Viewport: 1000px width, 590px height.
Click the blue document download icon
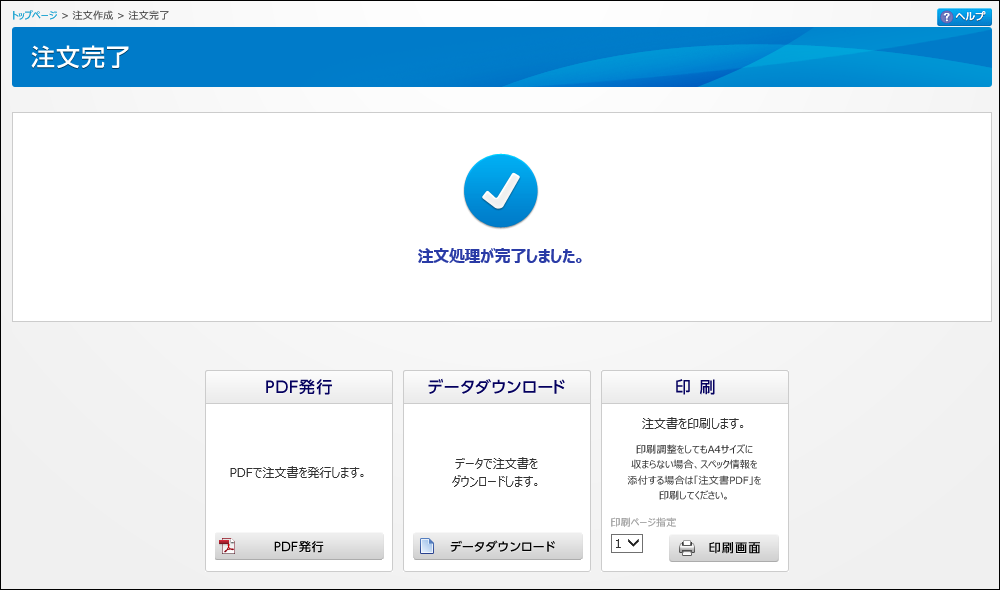[426, 546]
